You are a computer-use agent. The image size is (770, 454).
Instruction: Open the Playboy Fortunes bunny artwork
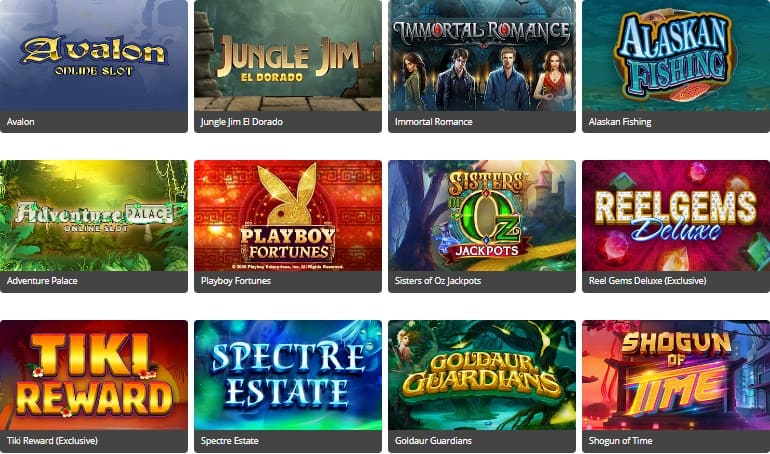(x=288, y=215)
